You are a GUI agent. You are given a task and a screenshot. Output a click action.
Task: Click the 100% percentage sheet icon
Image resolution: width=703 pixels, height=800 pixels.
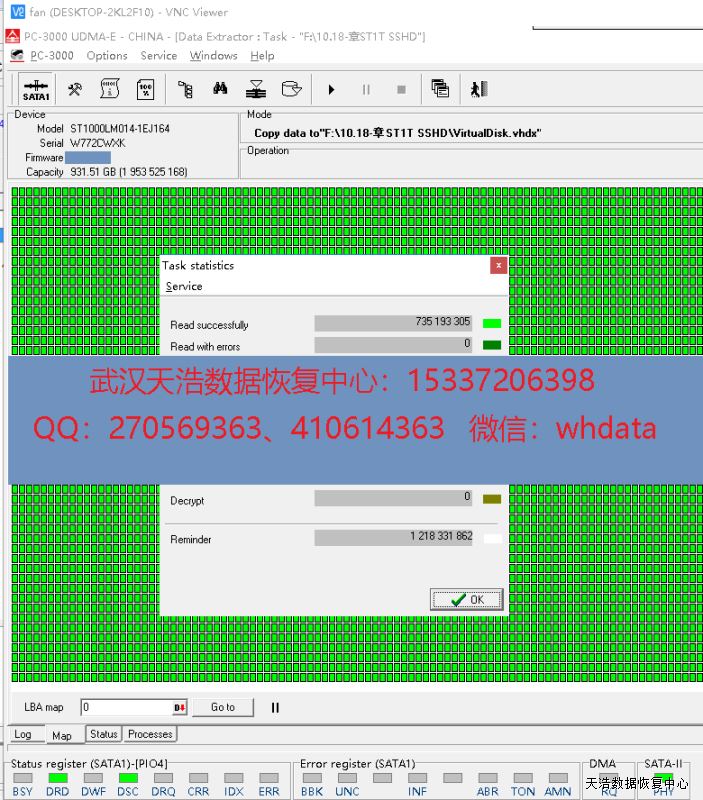(145, 90)
